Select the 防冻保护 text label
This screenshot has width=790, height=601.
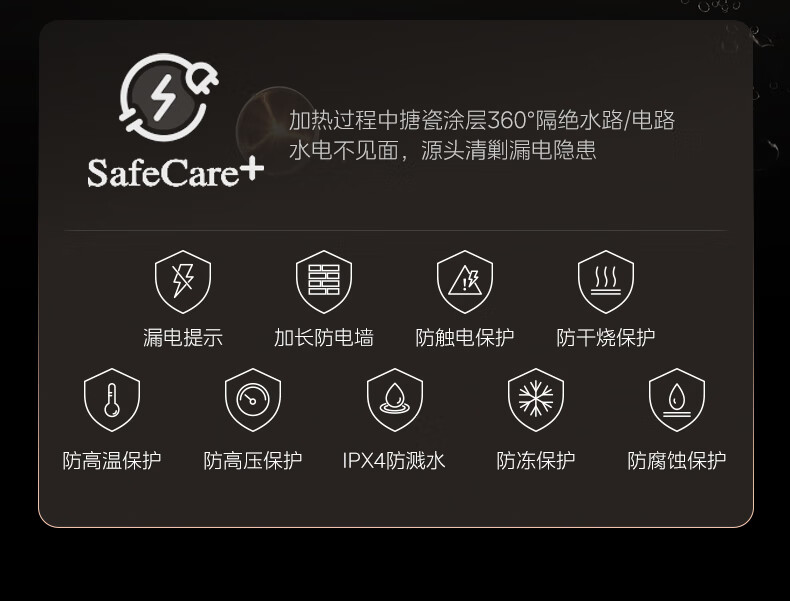[x=536, y=460]
